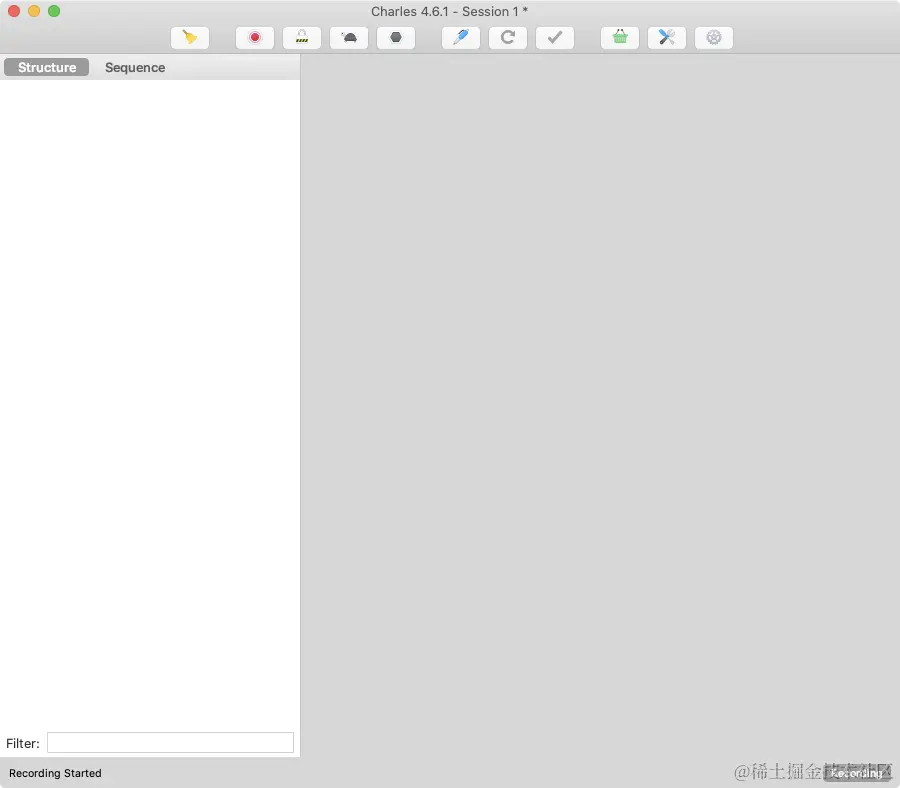Click the Recording Started status text

(55, 773)
